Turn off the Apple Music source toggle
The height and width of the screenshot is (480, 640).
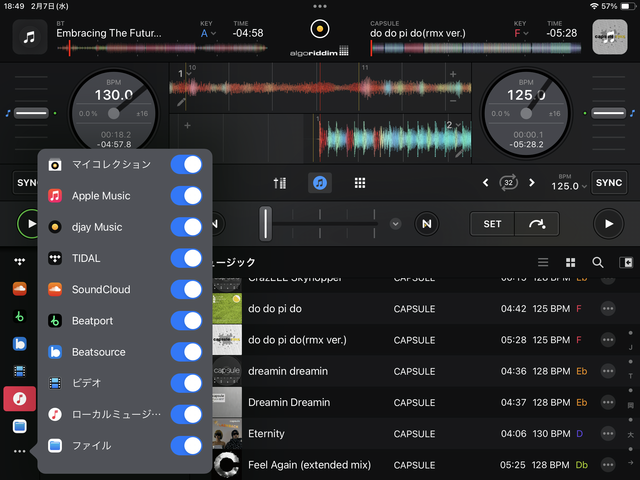pos(186,196)
